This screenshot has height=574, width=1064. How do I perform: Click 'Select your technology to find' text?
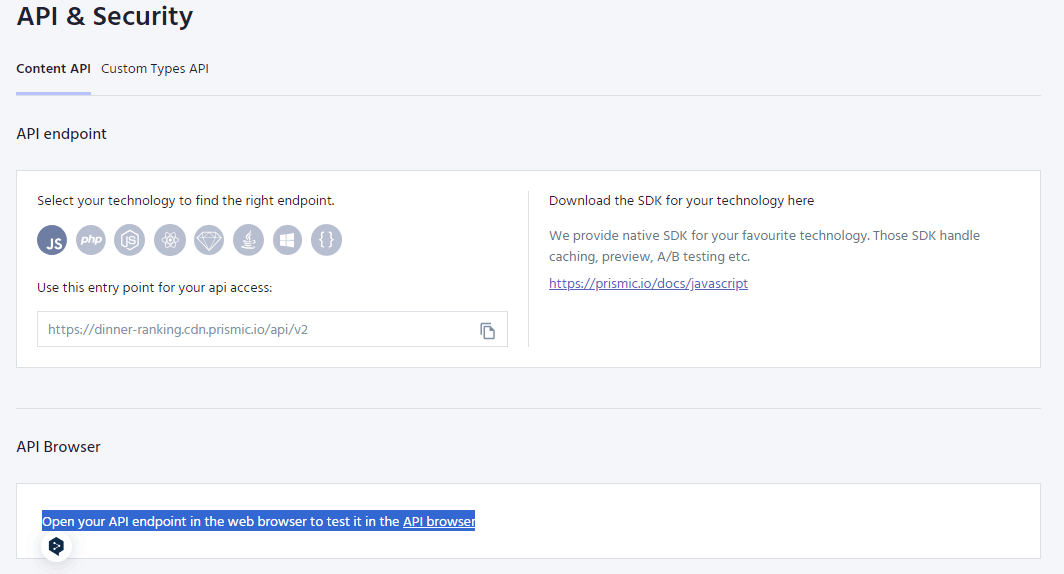point(185,200)
